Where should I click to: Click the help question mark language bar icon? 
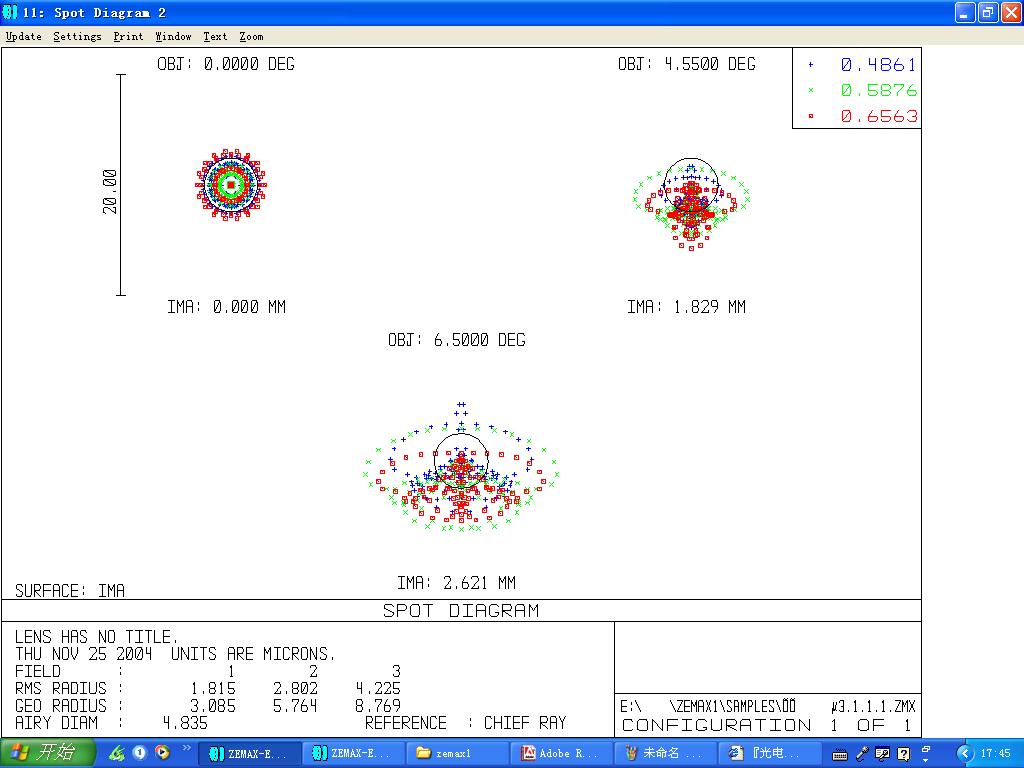click(x=903, y=754)
